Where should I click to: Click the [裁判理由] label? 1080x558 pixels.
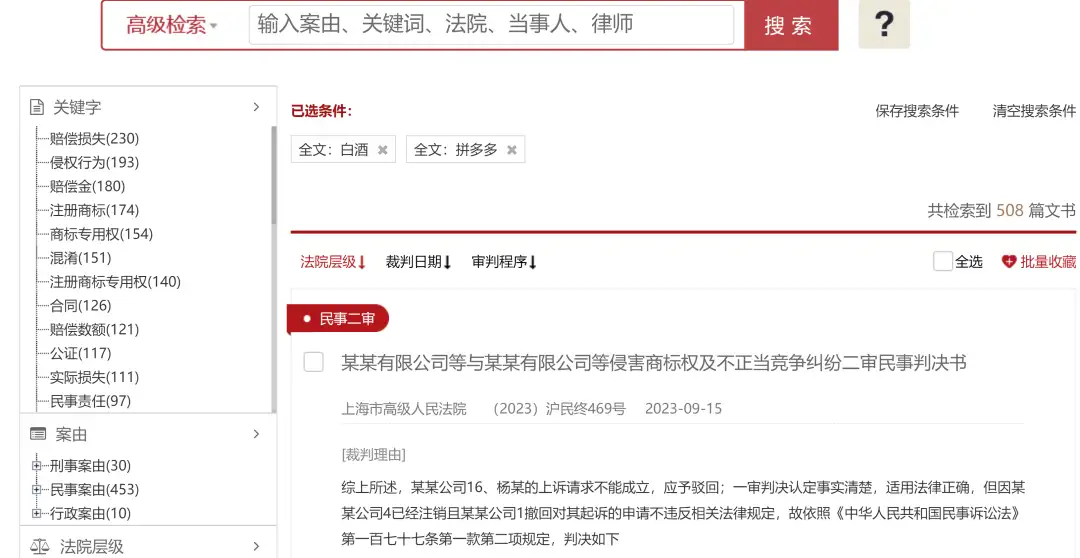click(x=373, y=455)
